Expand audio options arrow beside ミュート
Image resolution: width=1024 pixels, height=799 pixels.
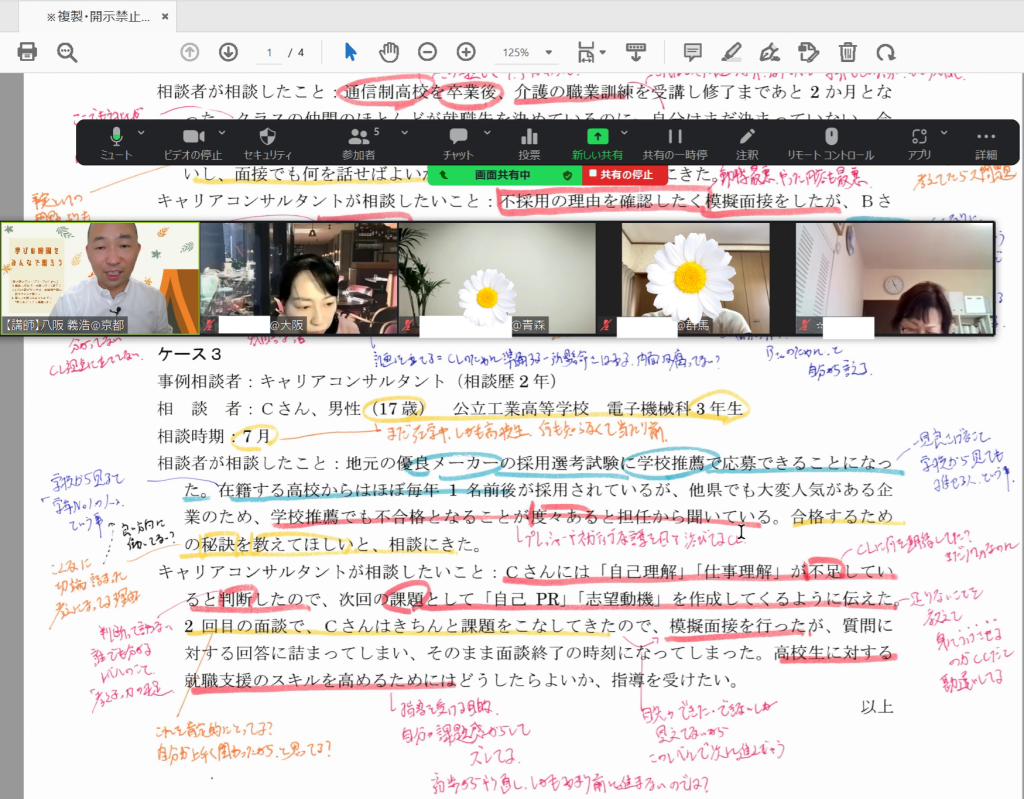(140, 133)
